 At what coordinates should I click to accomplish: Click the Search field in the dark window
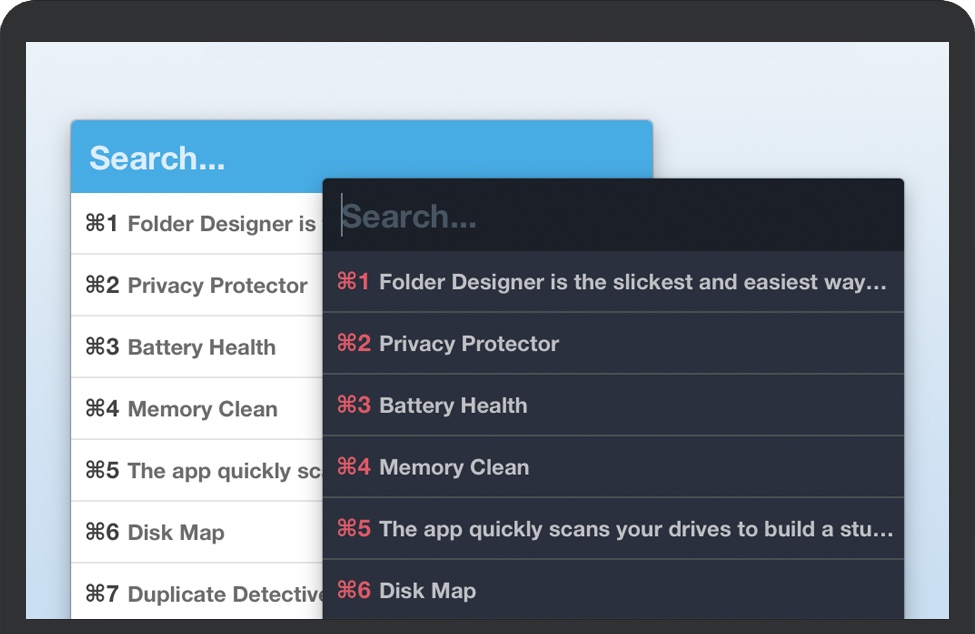click(x=613, y=216)
